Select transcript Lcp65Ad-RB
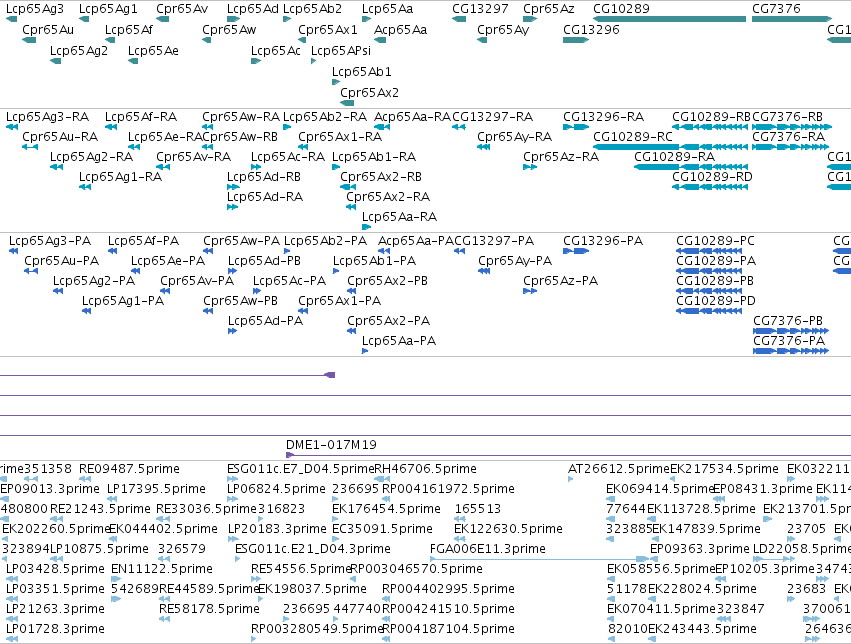 coord(264,177)
